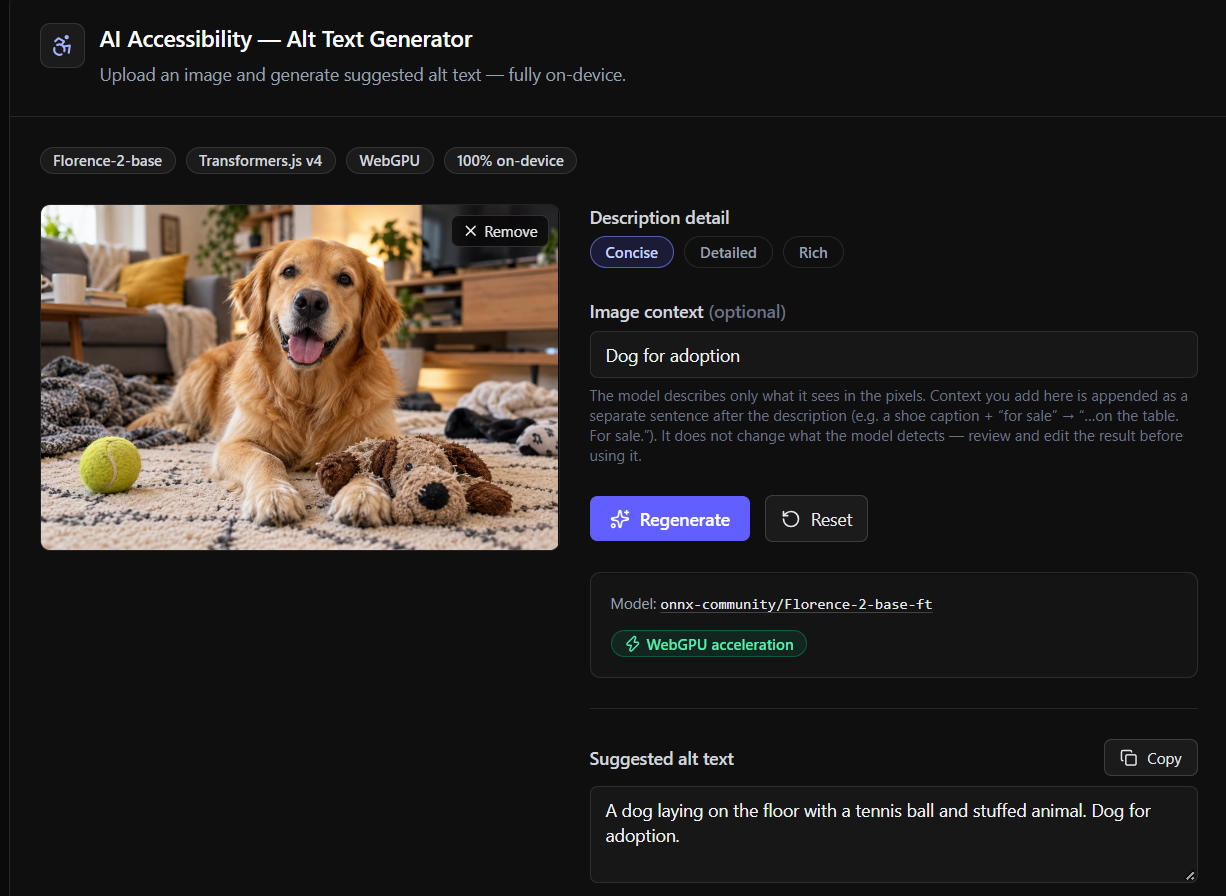Click the circular arrow Reset icon
Viewport: 1226px width, 896px height.
coord(791,519)
